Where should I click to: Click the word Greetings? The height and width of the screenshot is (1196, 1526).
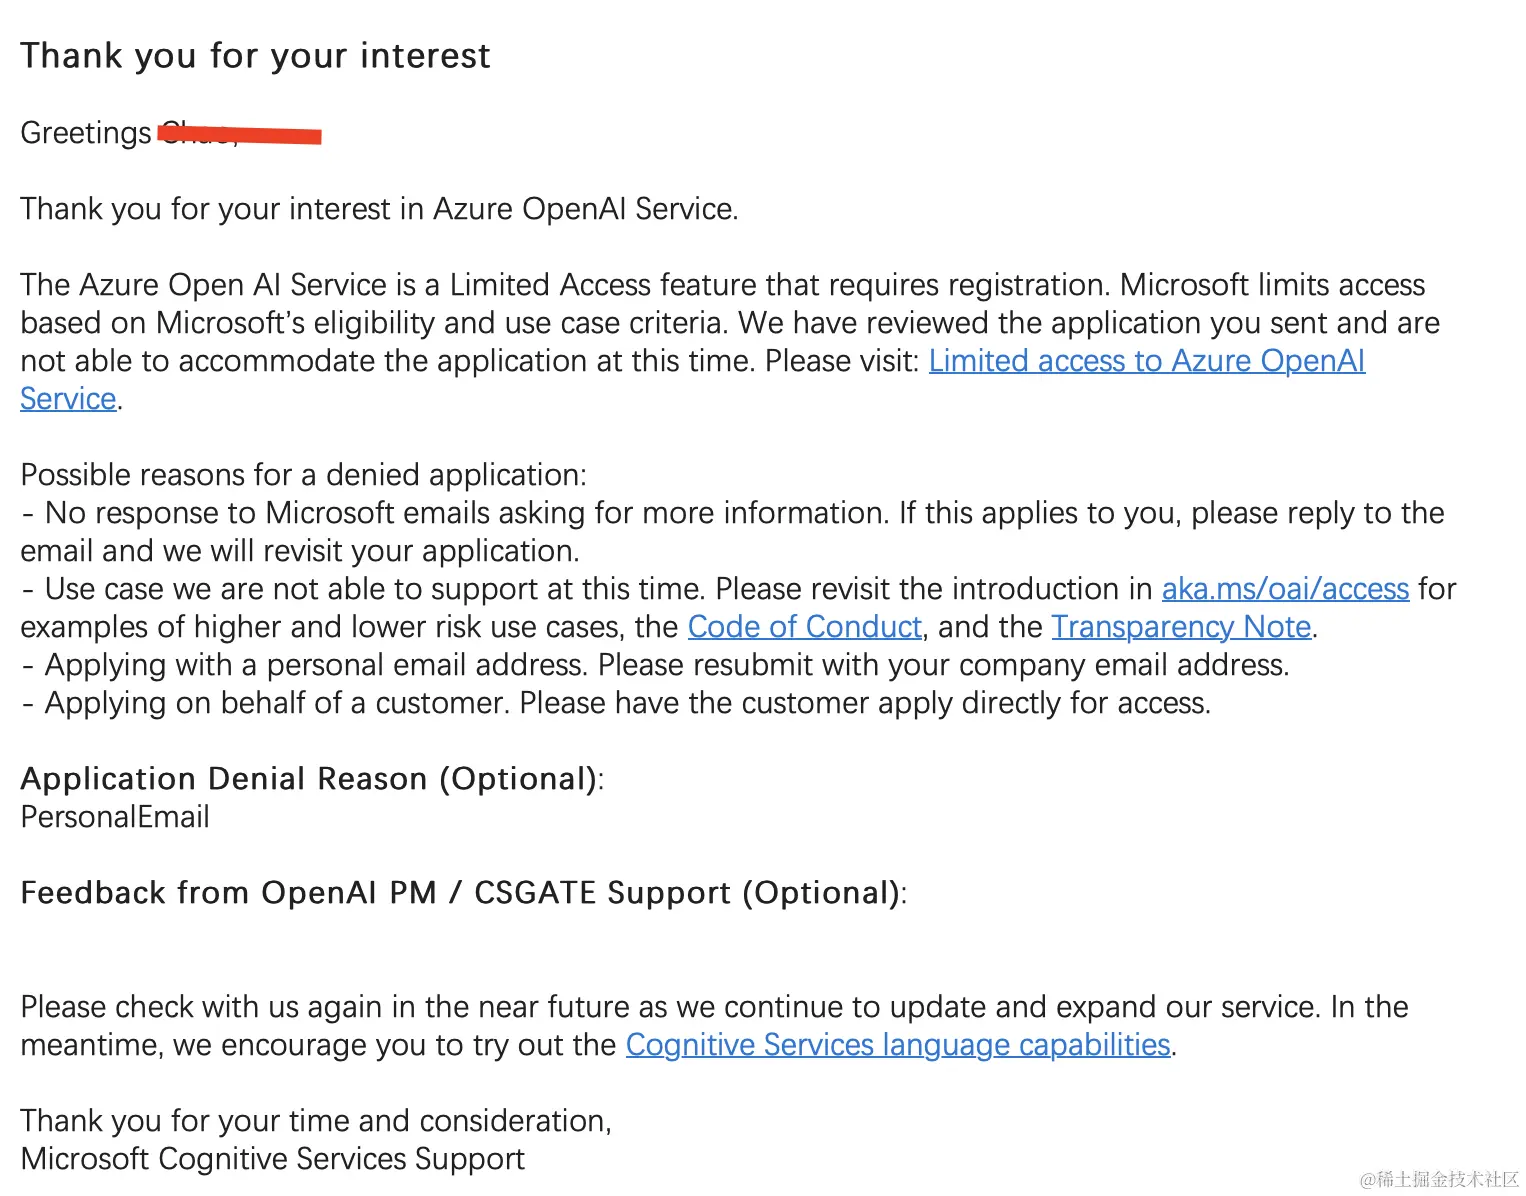click(86, 133)
